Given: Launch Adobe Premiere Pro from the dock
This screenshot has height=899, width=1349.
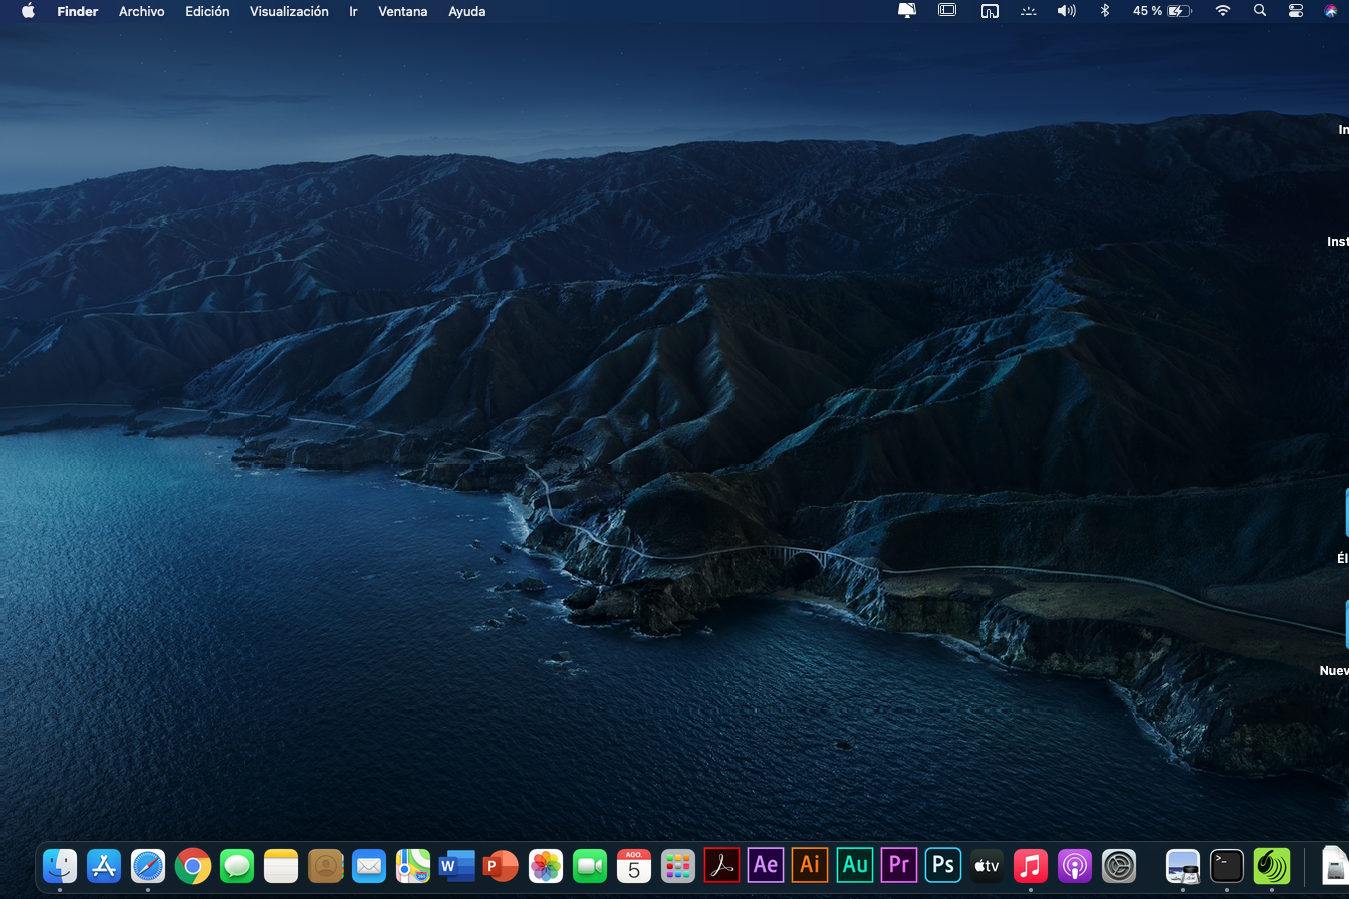Looking at the screenshot, I should coord(899,866).
